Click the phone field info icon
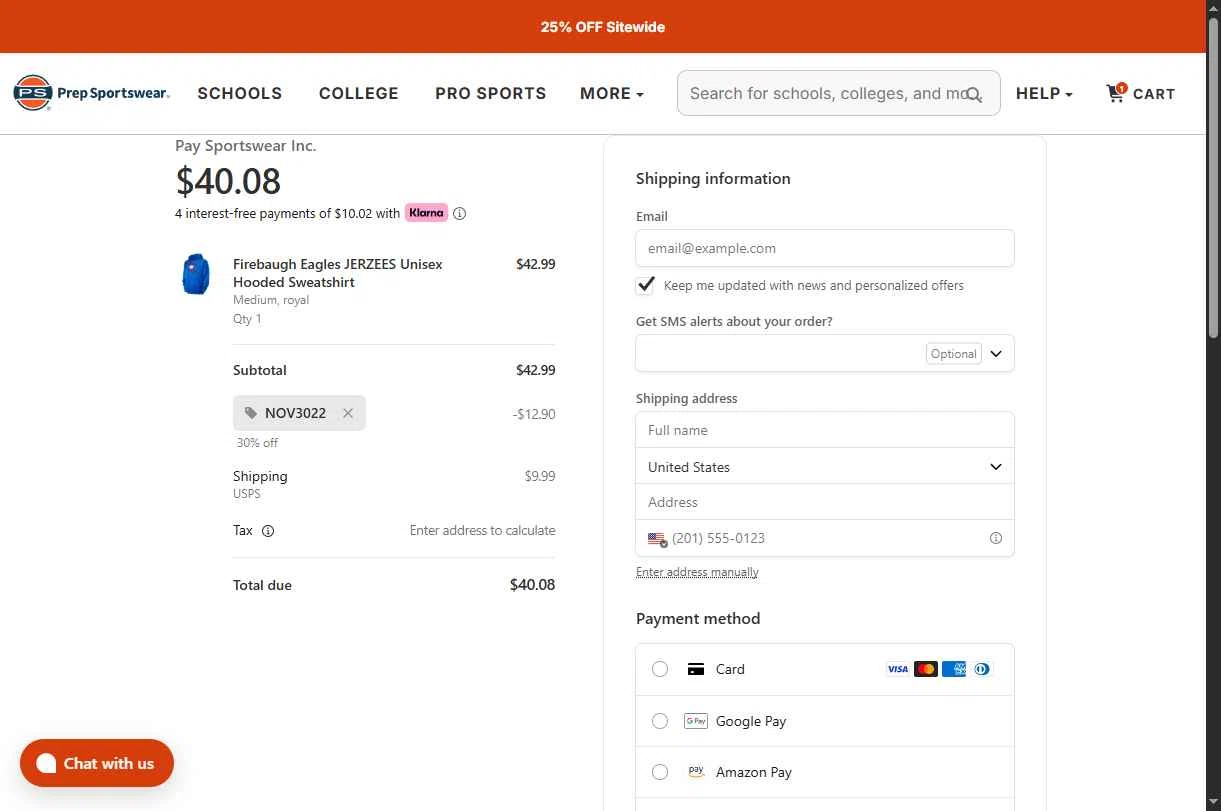 tap(996, 538)
